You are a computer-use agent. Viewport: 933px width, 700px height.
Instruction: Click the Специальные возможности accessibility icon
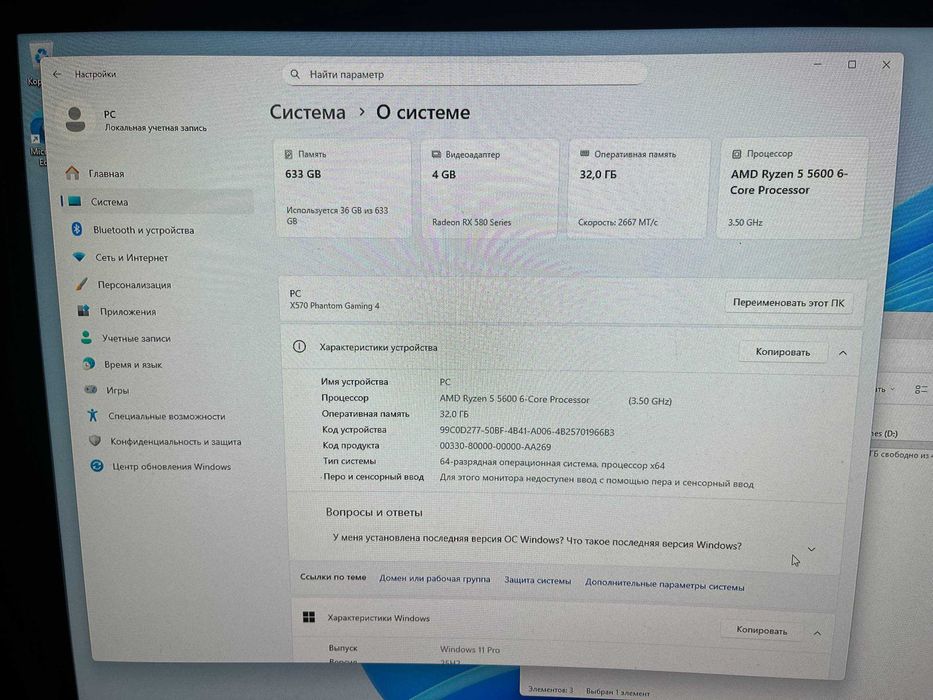(x=93, y=415)
